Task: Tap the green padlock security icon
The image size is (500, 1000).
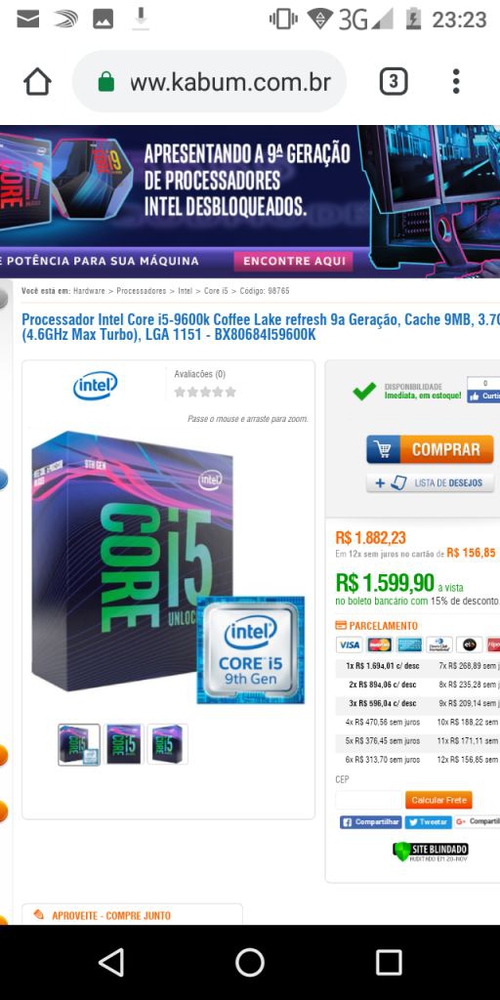Action: (106, 82)
